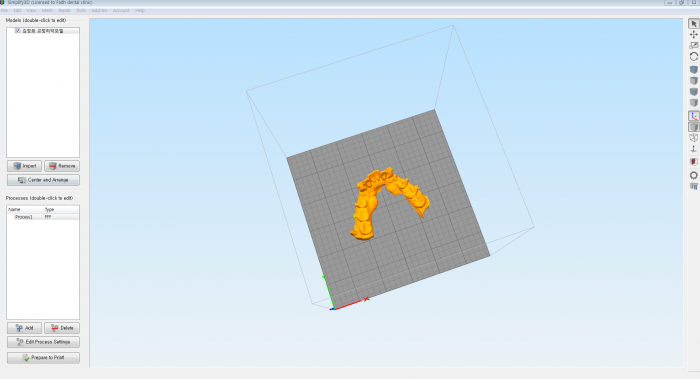Switch to the top view cube

tap(693, 81)
